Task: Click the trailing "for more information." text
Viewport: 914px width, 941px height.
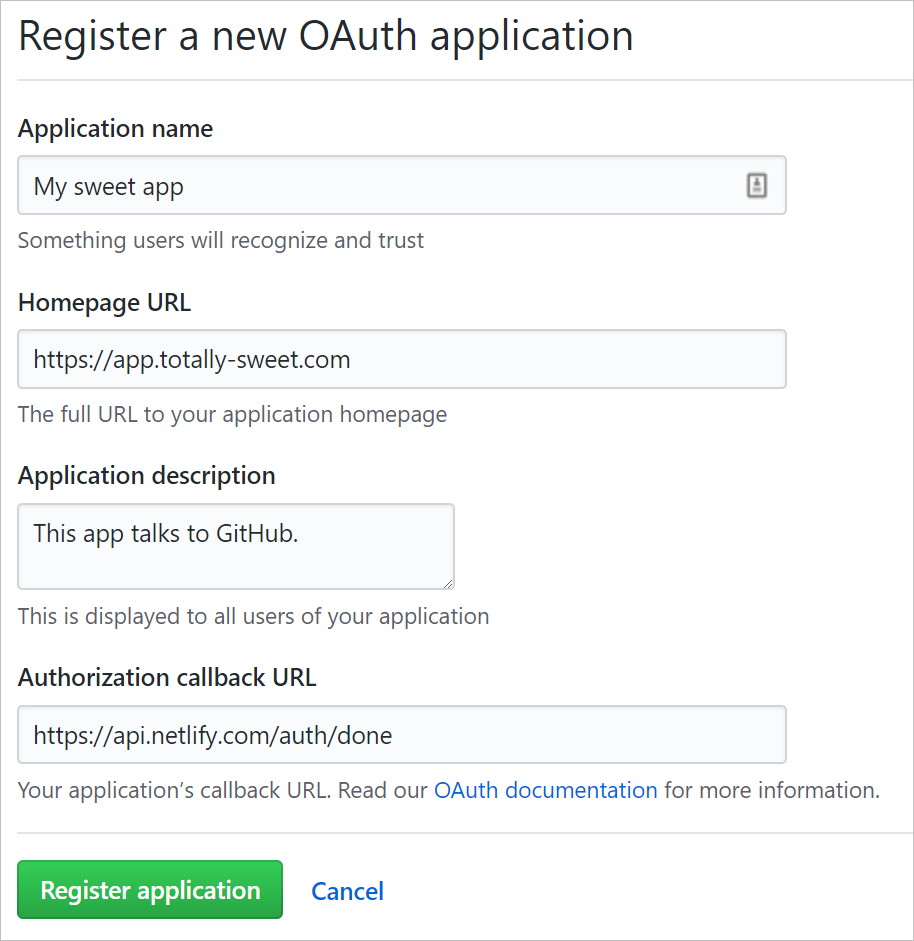Action: (x=771, y=790)
